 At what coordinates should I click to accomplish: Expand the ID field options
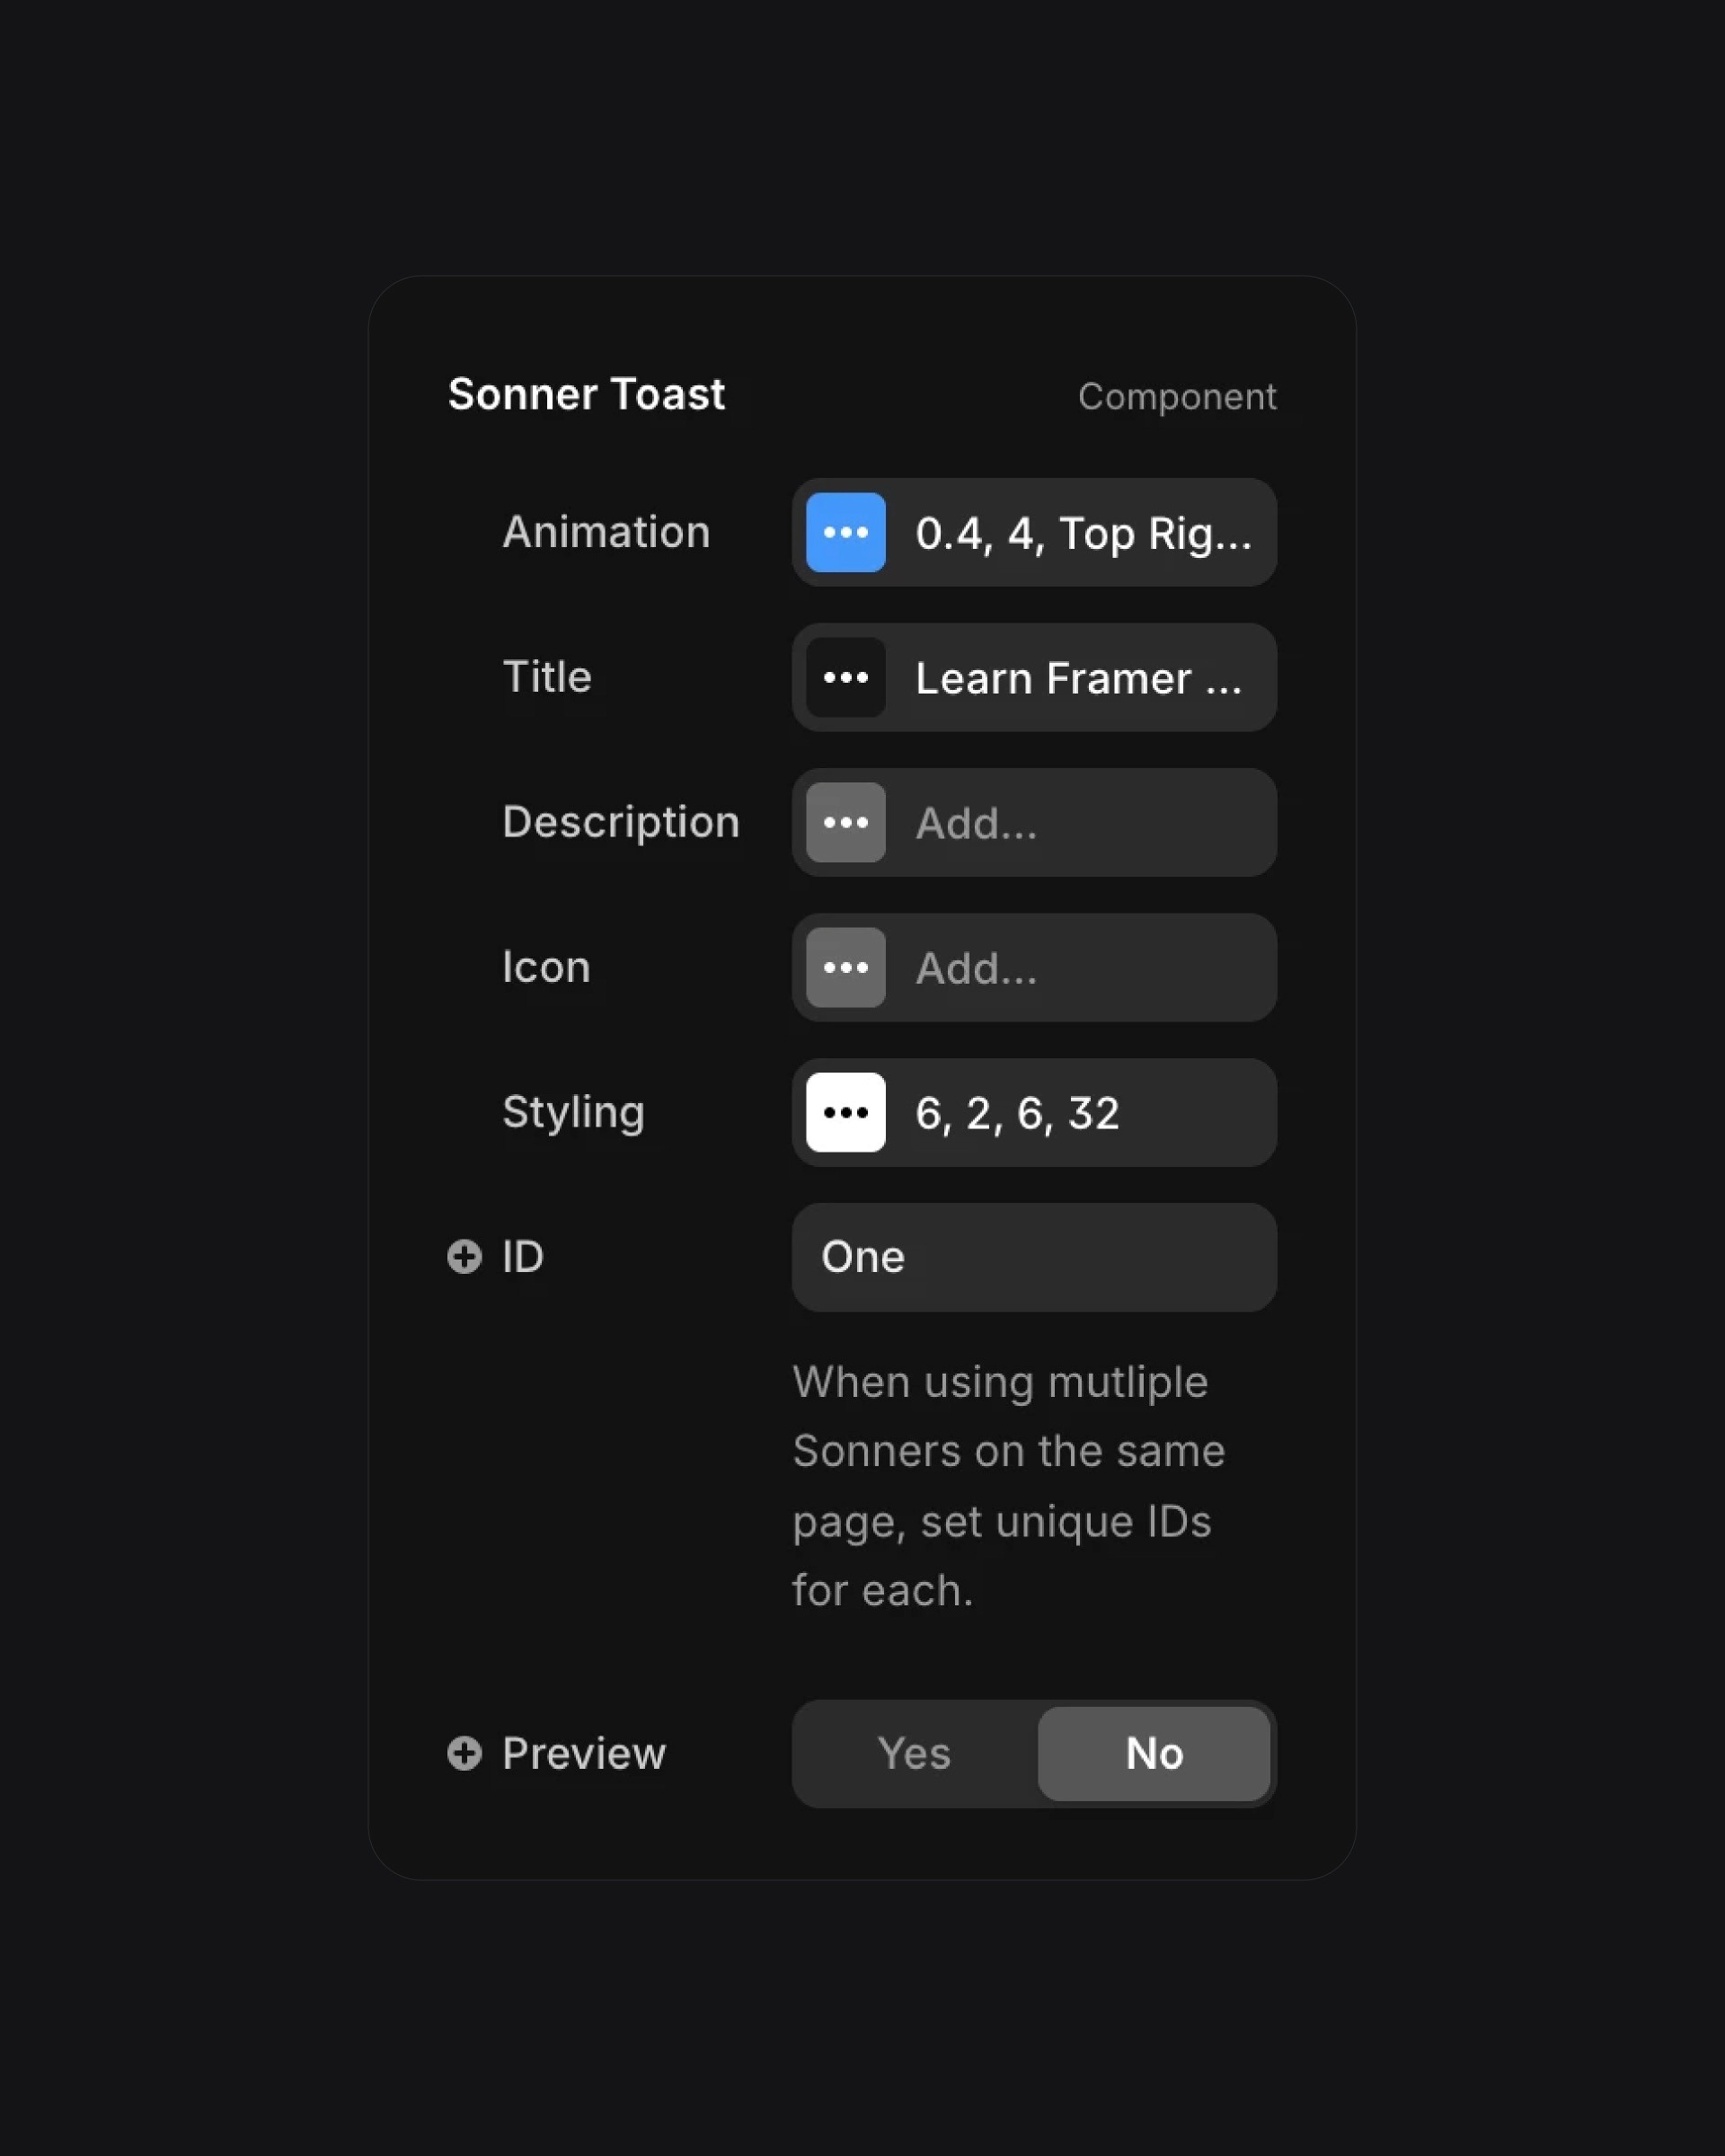point(464,1257)
